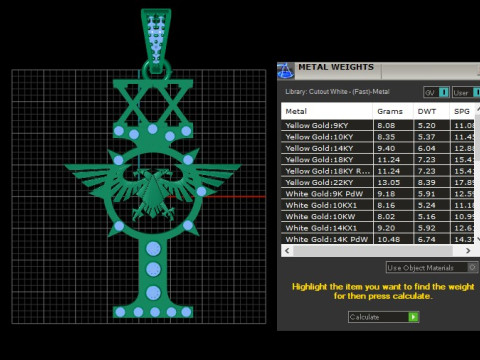This screenshot has width=480, height=360.
Task: Select the White Gold:14KX1 row
Action: click(x=378, y=228)
